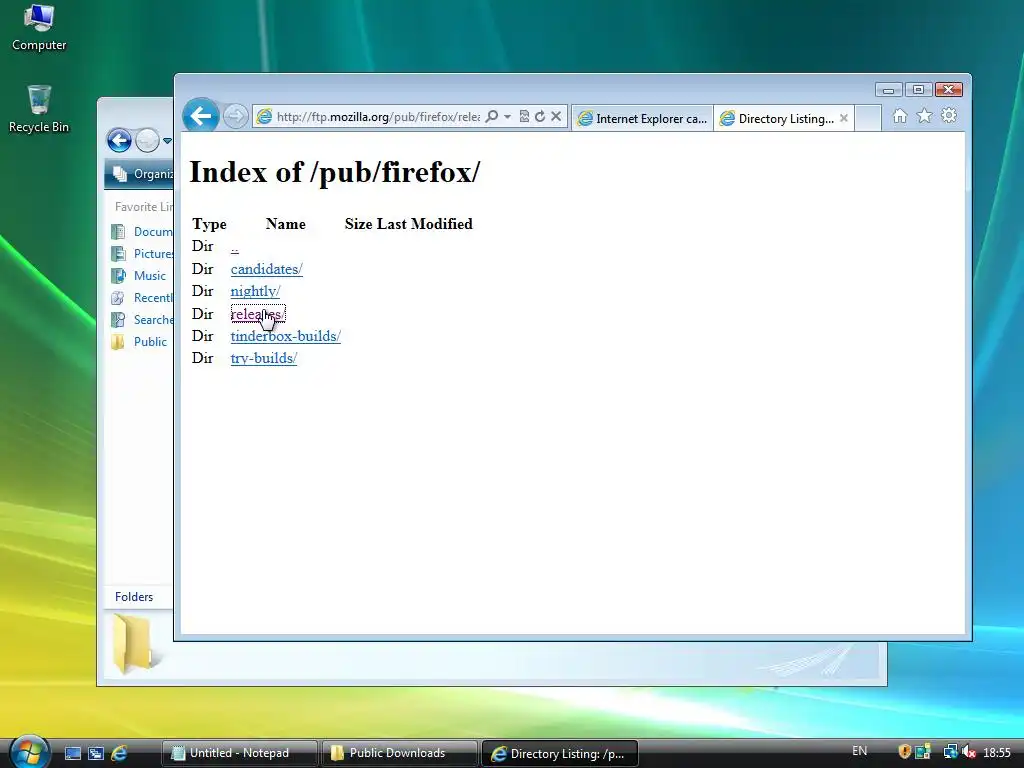
Task: Launch Internet Explorer from quick launch
Action: coord(119,754)
